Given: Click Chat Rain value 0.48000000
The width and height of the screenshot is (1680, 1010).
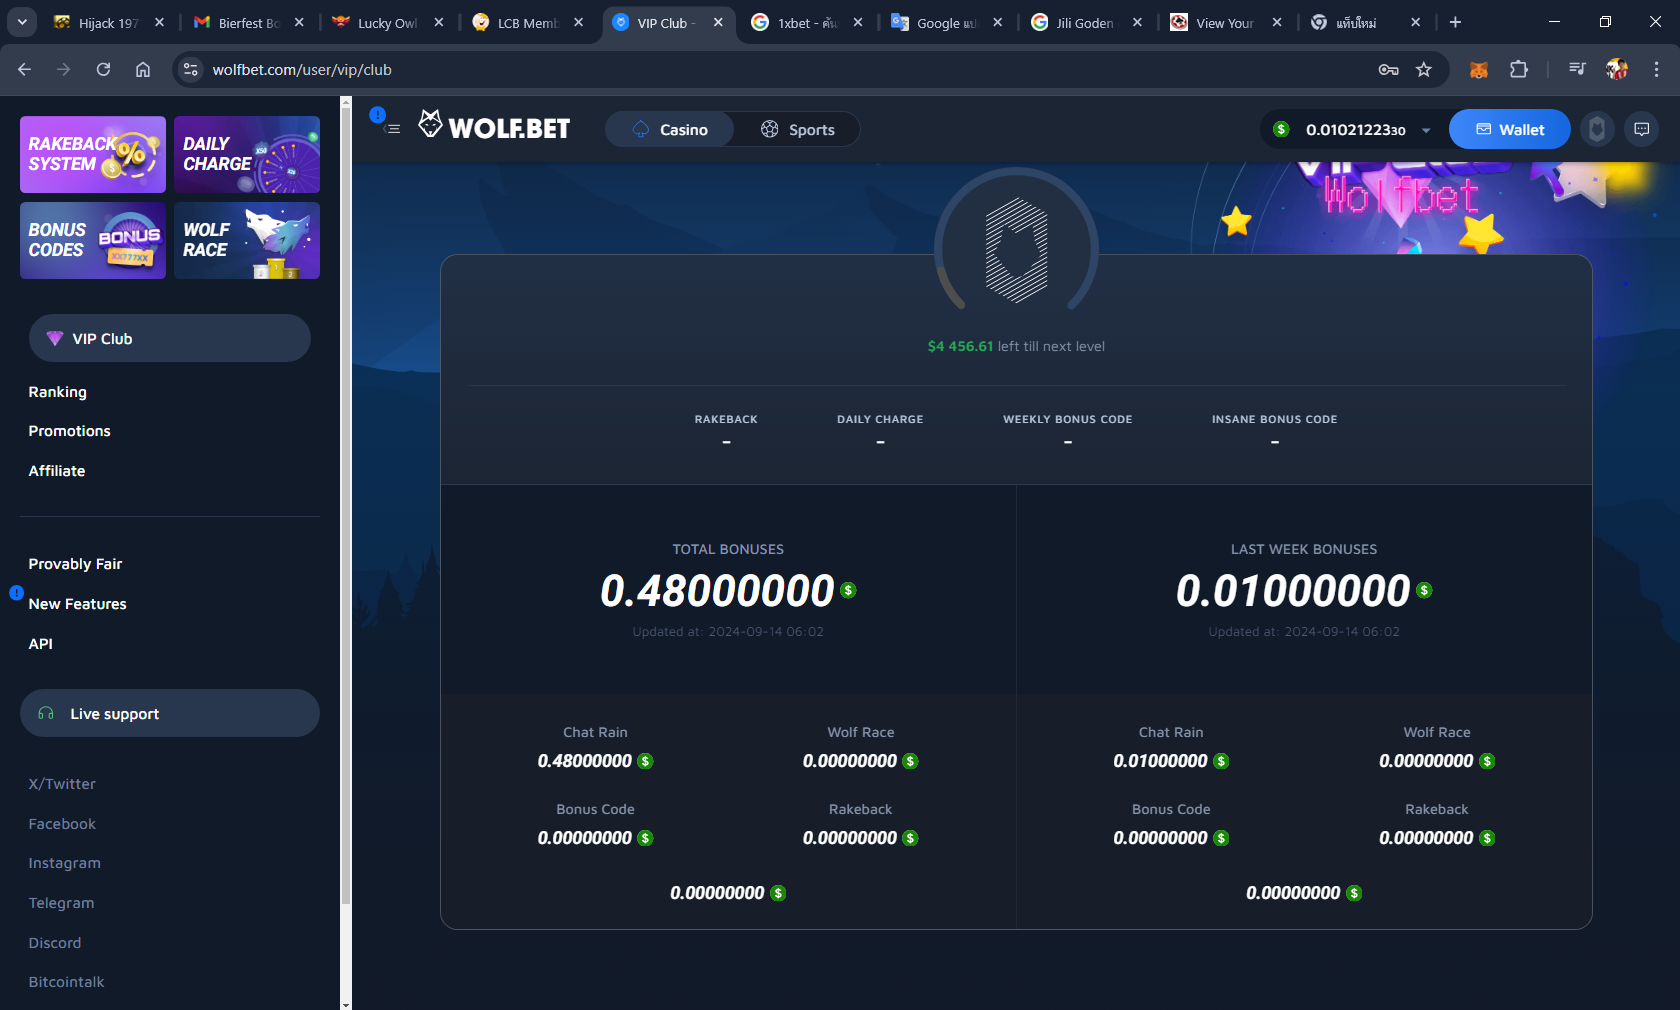Looking at the screenshot, I should point(585,761).
